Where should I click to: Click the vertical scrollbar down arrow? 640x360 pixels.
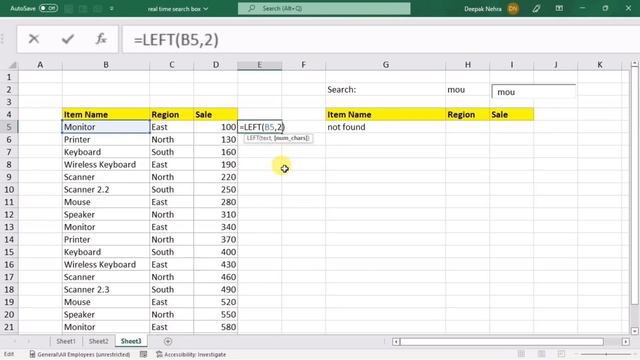634,331
